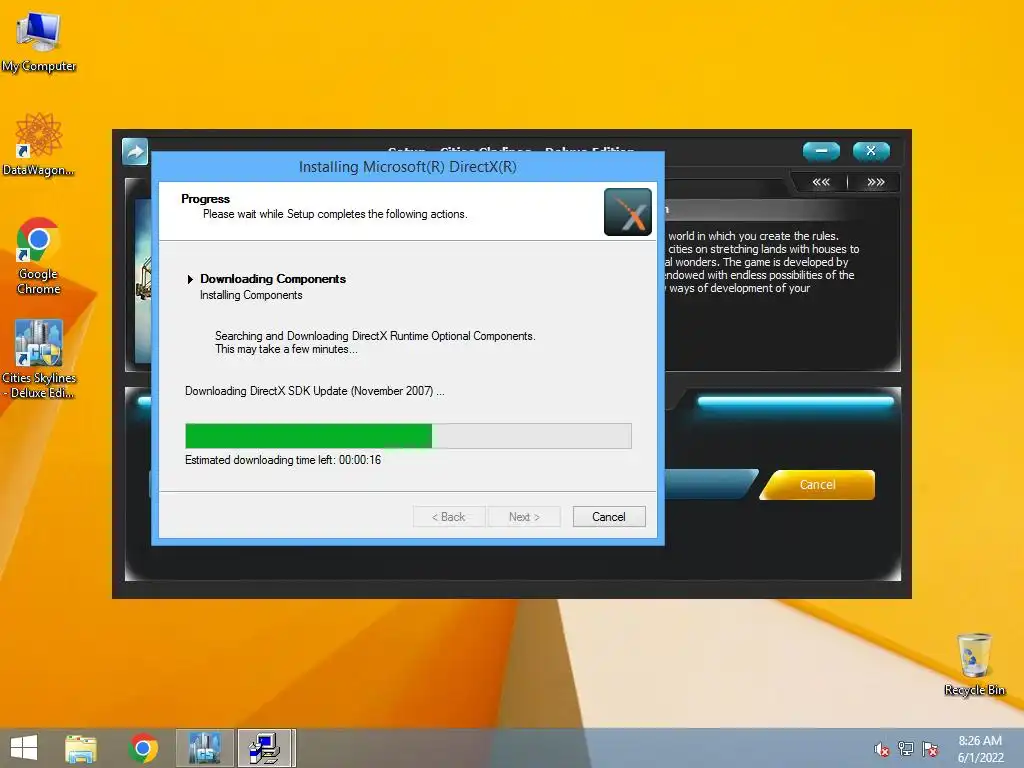Viewport: 1024px width, 768px height.
Task: Open the DataWagon desktop shortcut
Action: (39, 145)
